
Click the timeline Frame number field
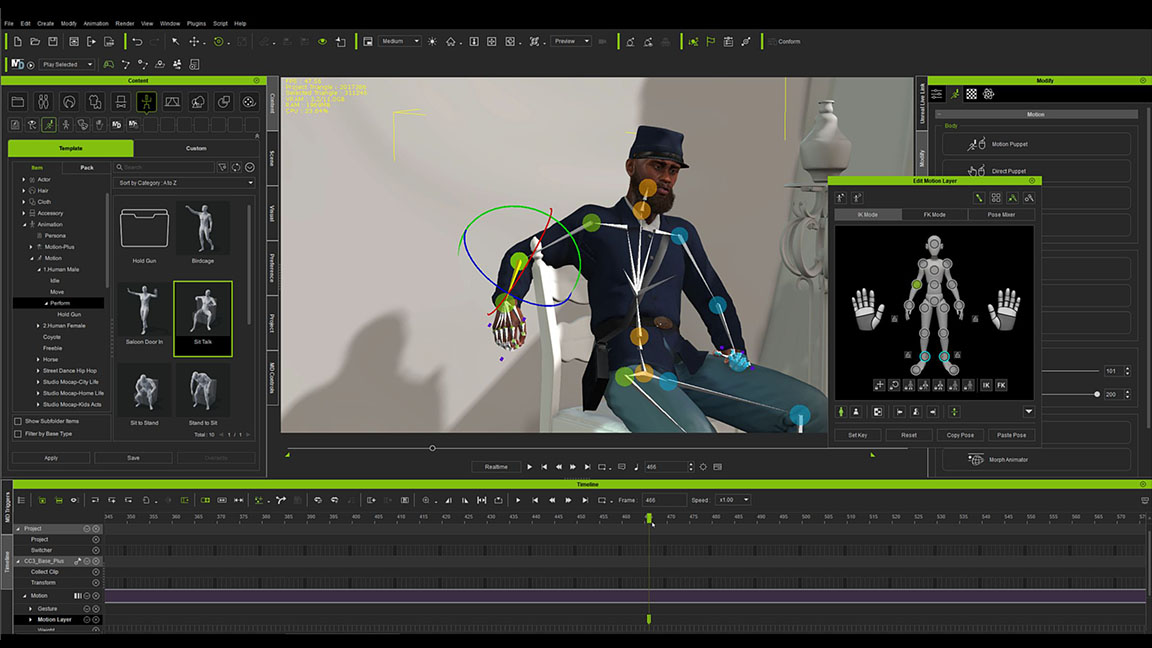point(663,500)
